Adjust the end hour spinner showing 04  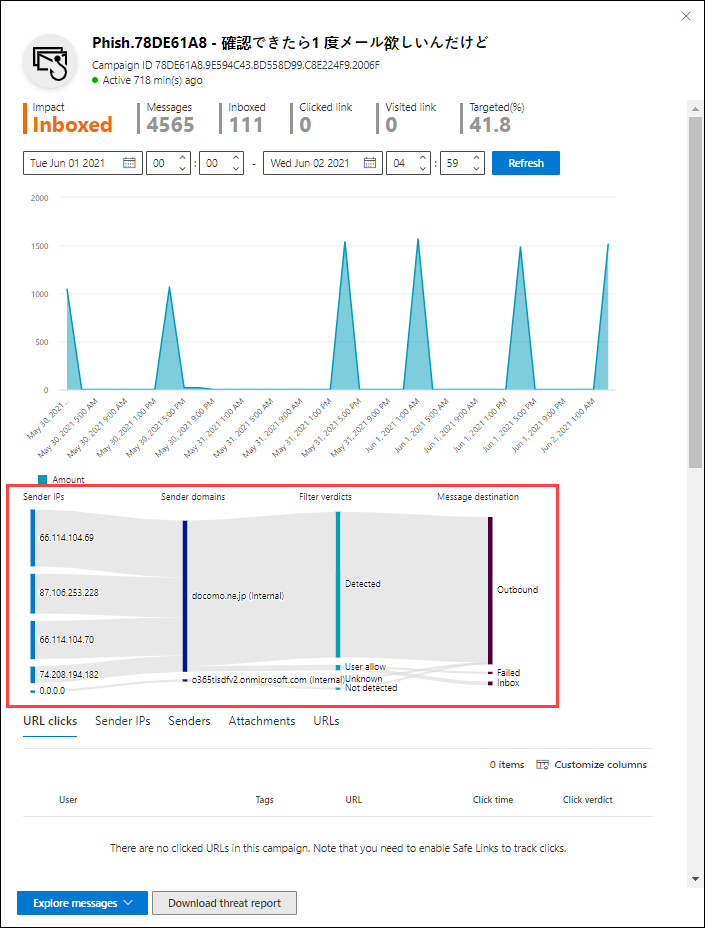coord(421,163)
